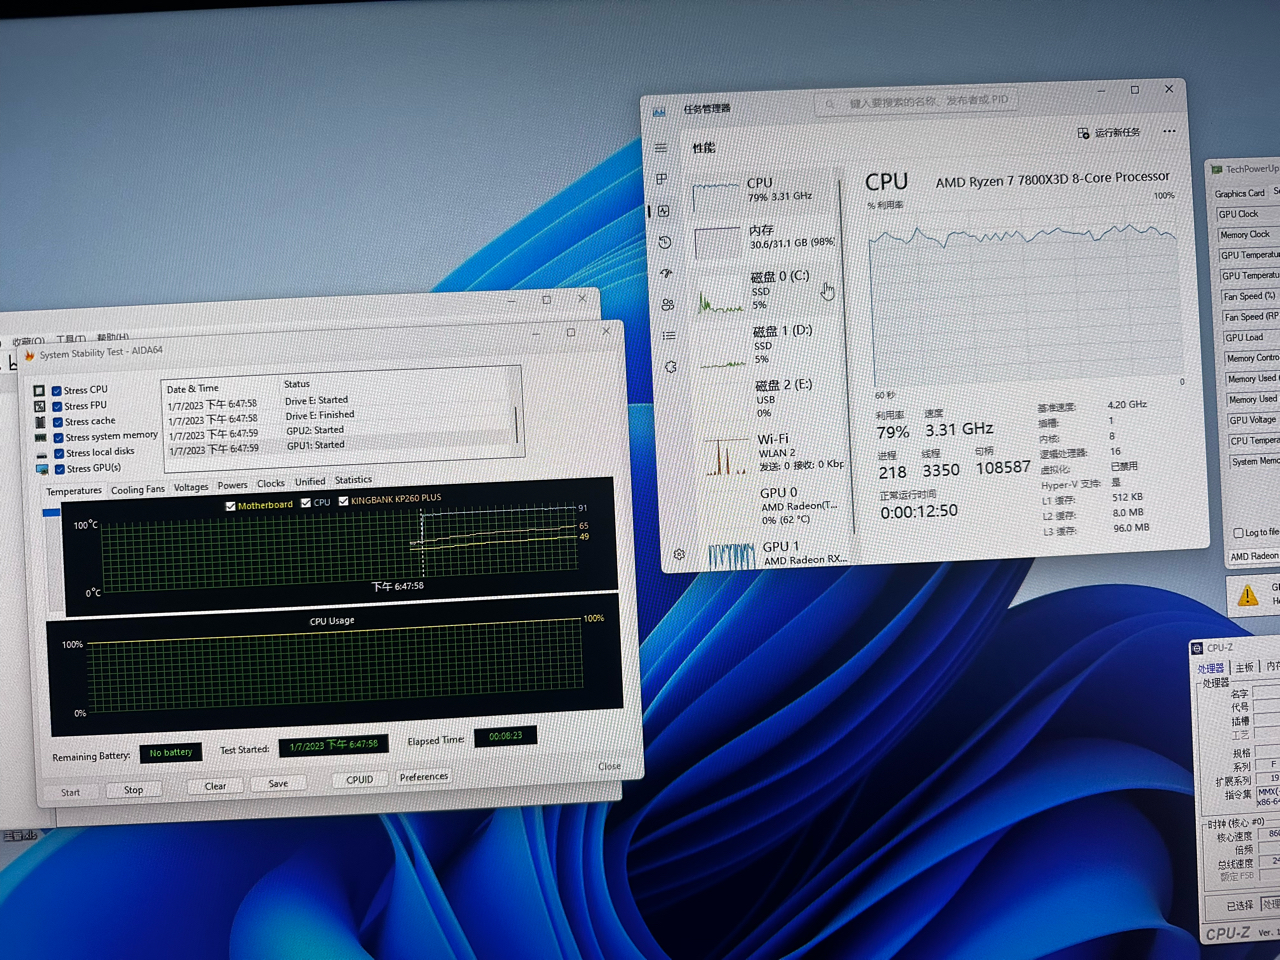
Task: Toggle Stress system memory checkbox
Action: [x=58, y=437]
